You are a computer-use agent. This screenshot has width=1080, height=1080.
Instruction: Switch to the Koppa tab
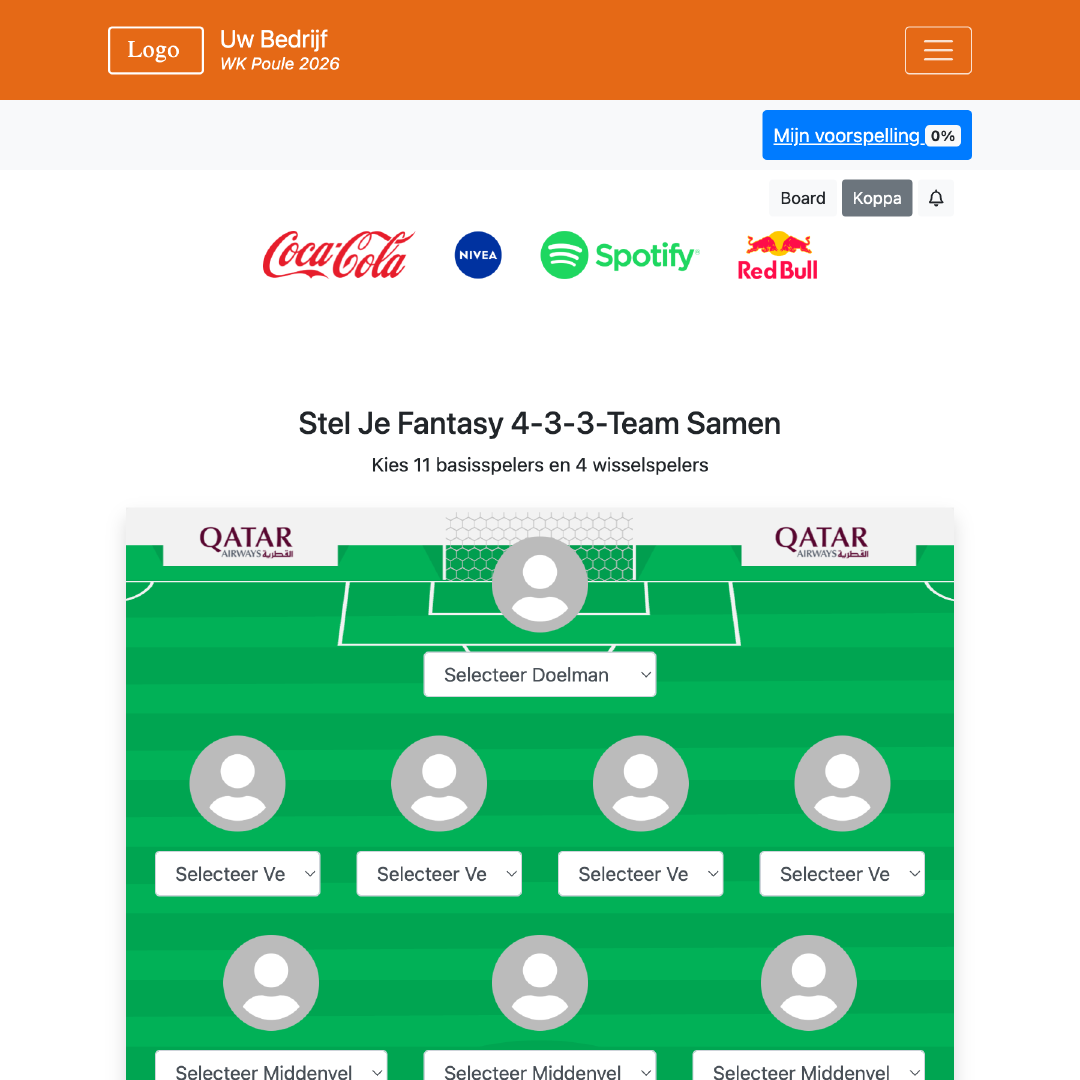877,198
